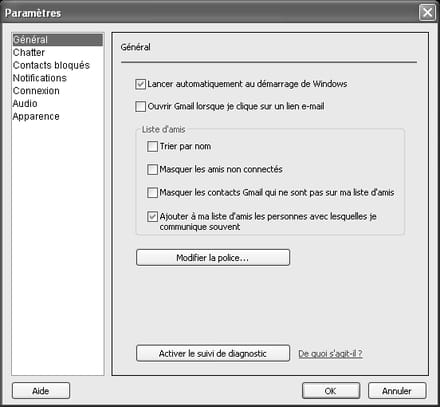Enable Masquer les amis non connectés
Screen dimensions: 440x407
click(152, 169)
